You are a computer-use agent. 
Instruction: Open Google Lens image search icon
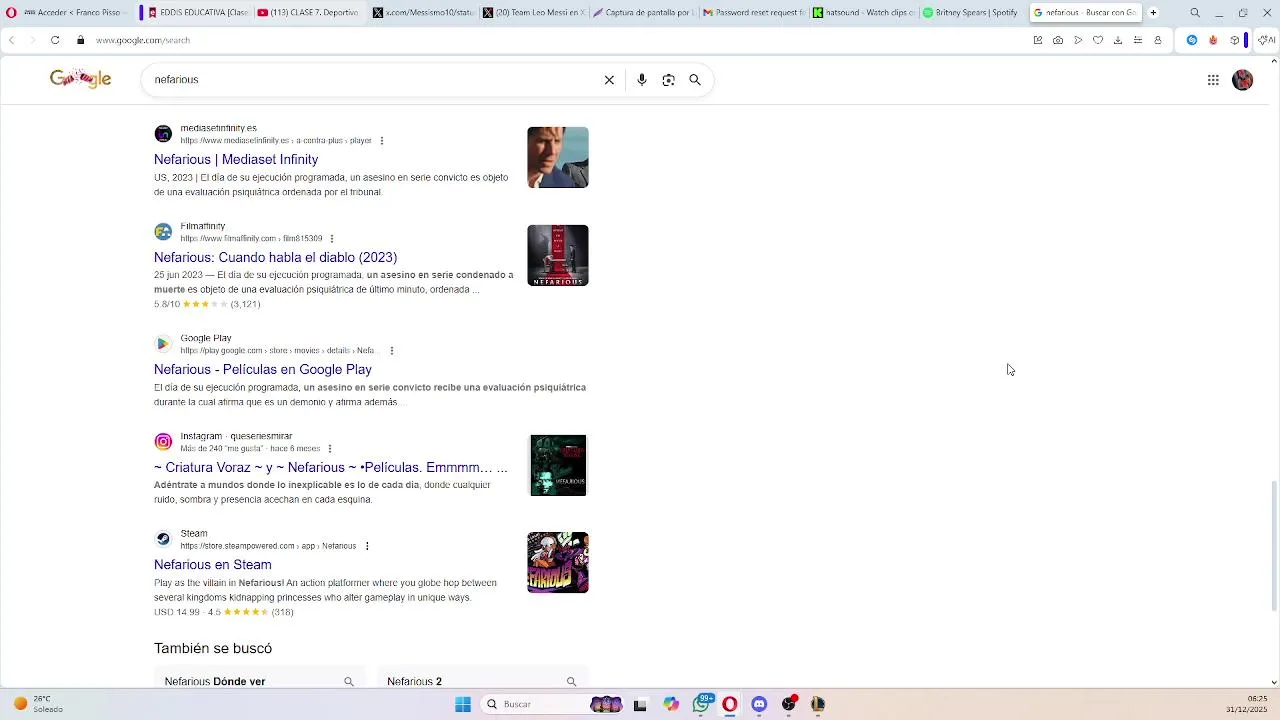pos(669,80)
